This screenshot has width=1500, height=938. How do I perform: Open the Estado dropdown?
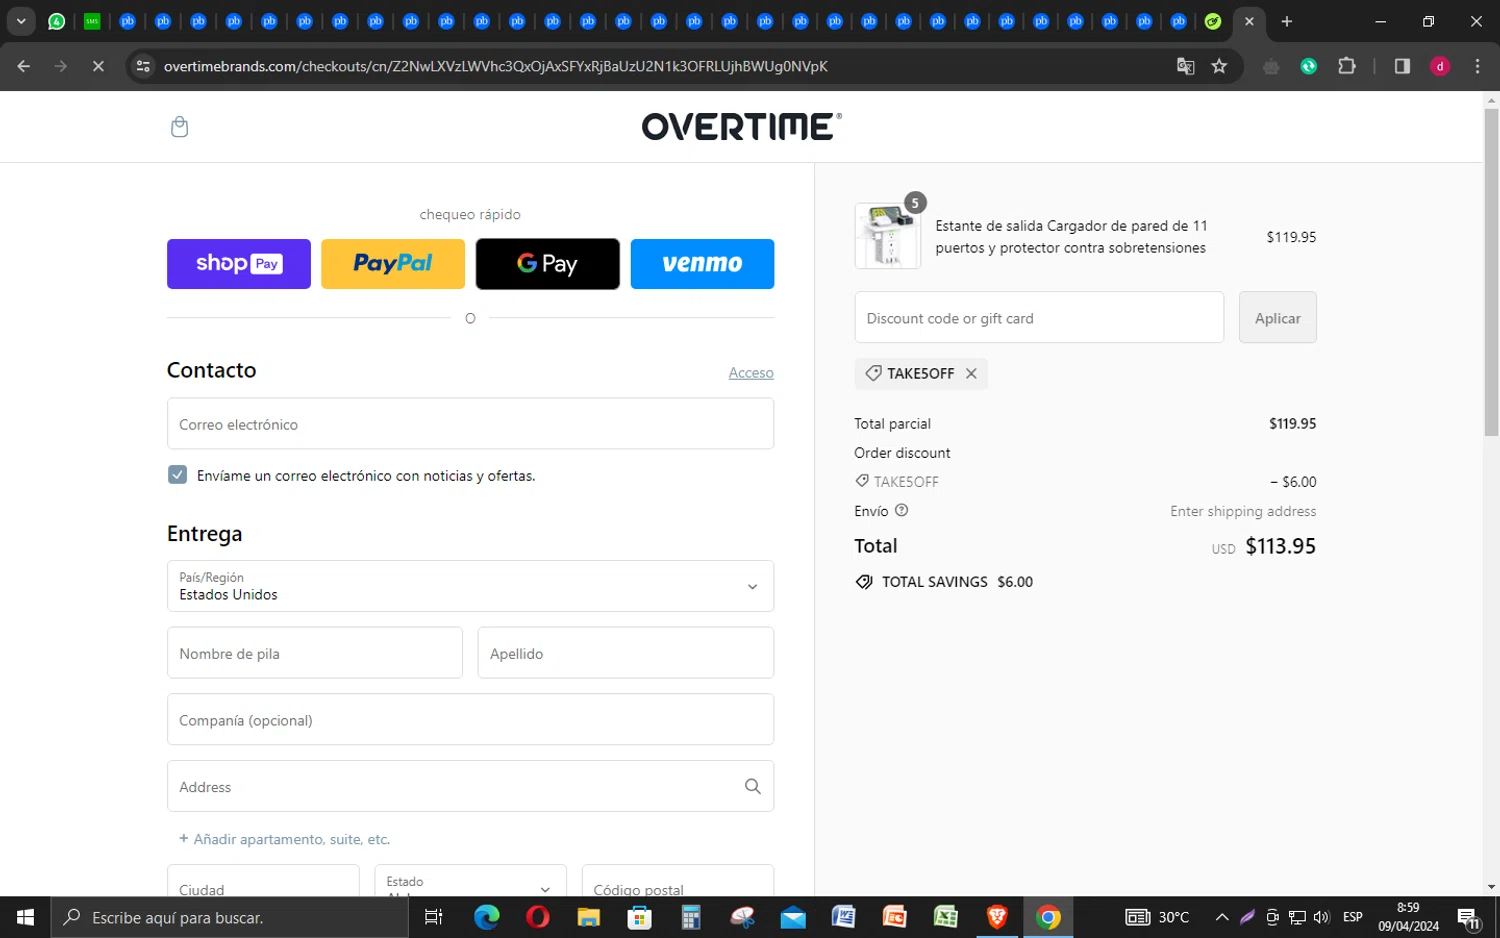470,881
